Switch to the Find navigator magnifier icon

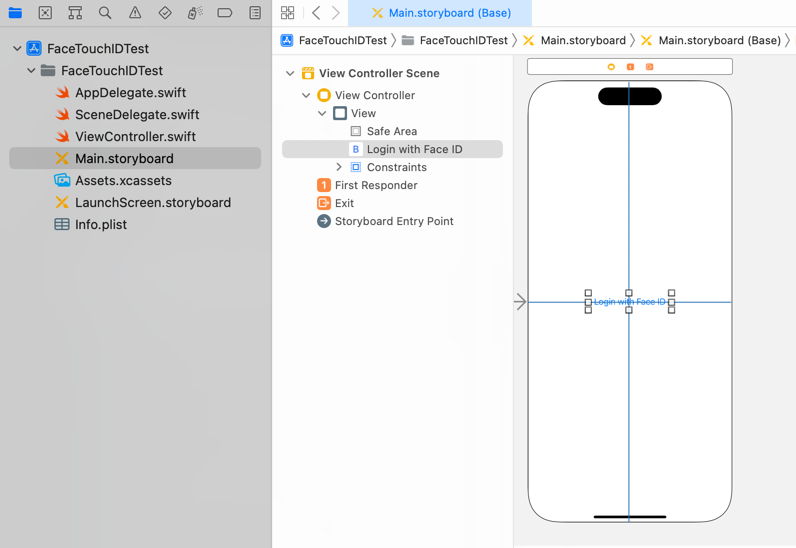(105, 13)
